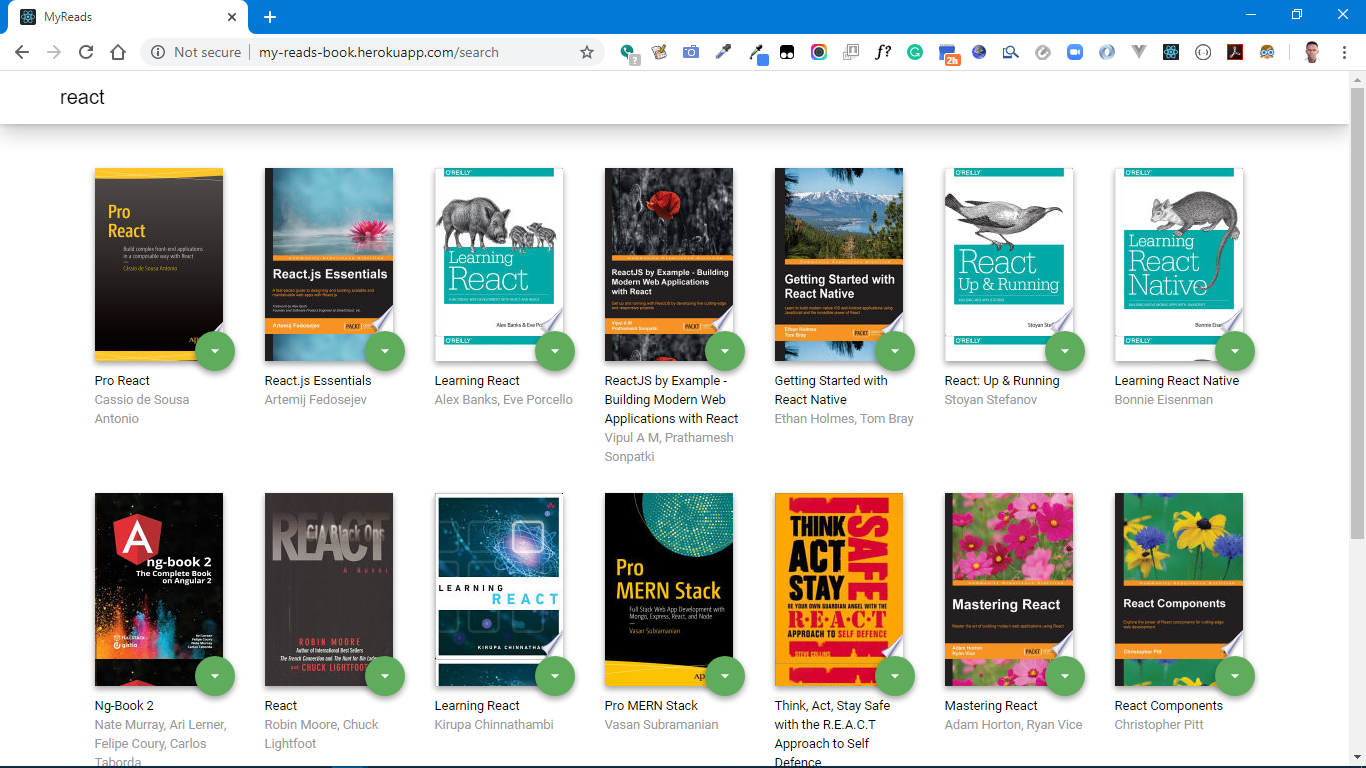Click author text 'Vasan Subramanian'
This screenshot has height=768, width=1366.
coord(661,725)
